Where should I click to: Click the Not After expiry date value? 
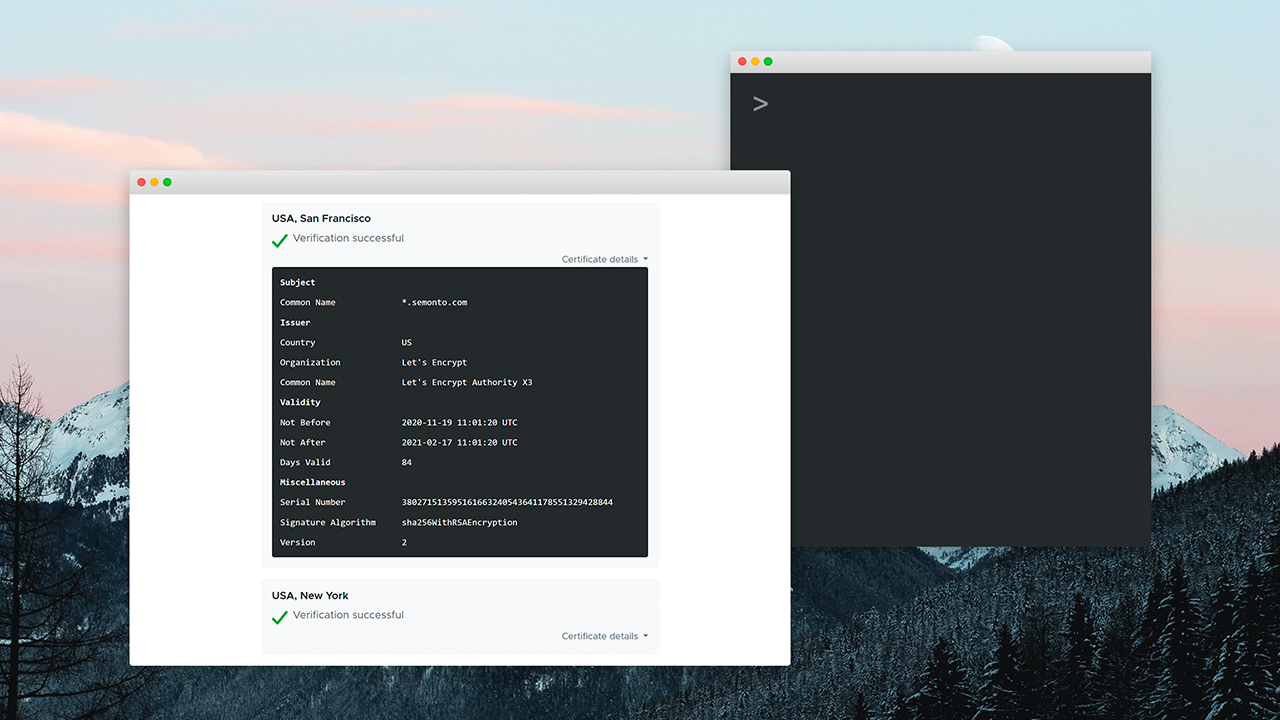click(459, 442)
